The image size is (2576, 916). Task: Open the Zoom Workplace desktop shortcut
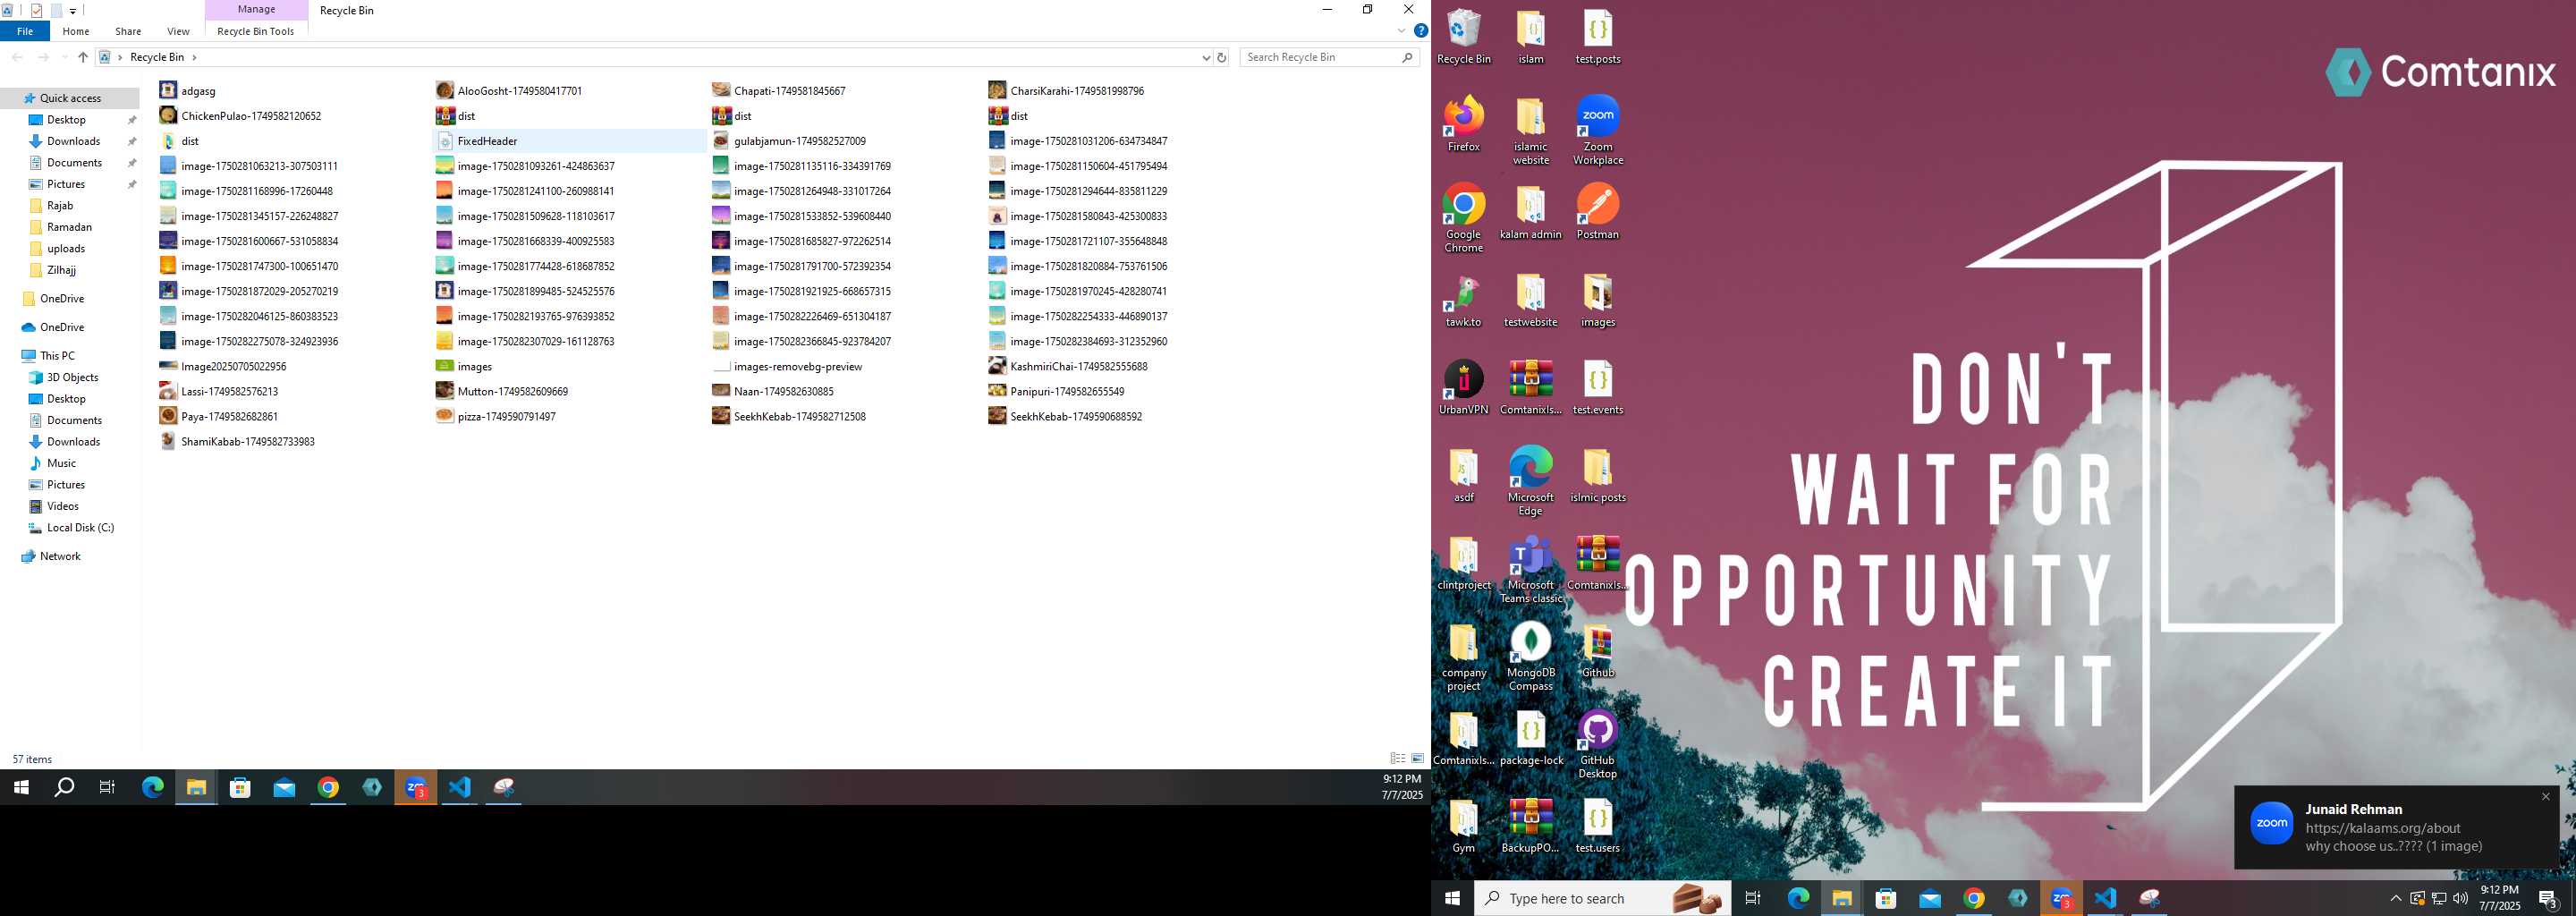pos(1597,130)
